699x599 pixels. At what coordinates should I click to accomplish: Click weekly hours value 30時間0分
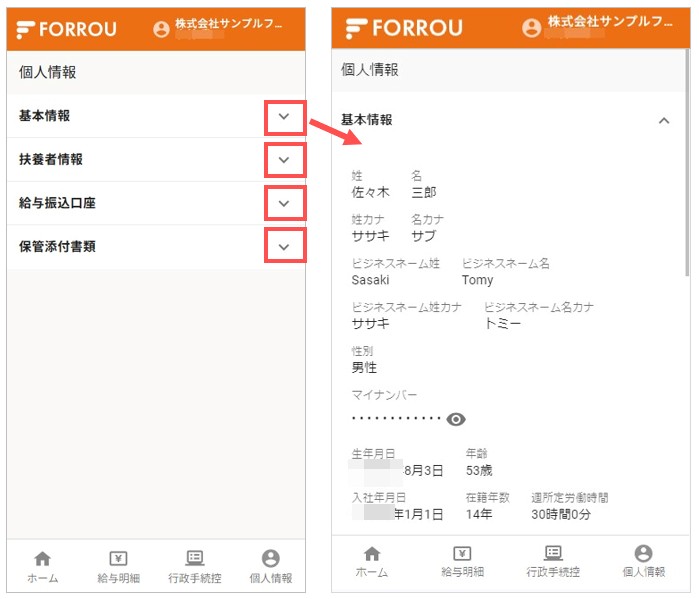(x=561, y=514)
